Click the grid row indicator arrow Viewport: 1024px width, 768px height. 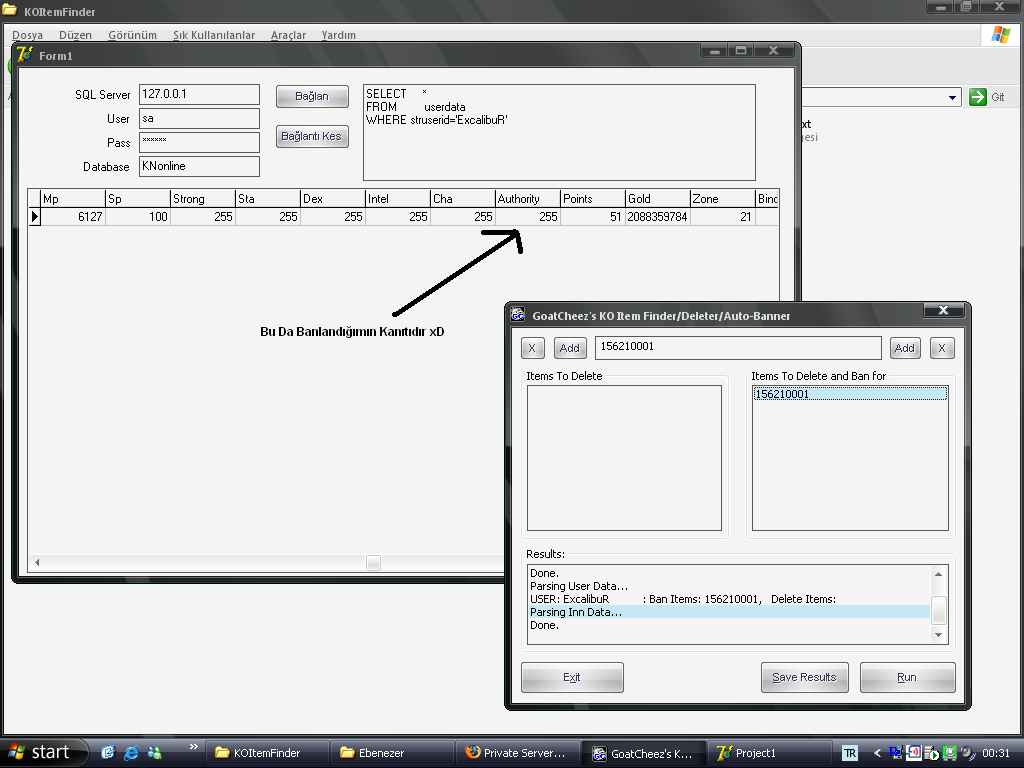35,217
